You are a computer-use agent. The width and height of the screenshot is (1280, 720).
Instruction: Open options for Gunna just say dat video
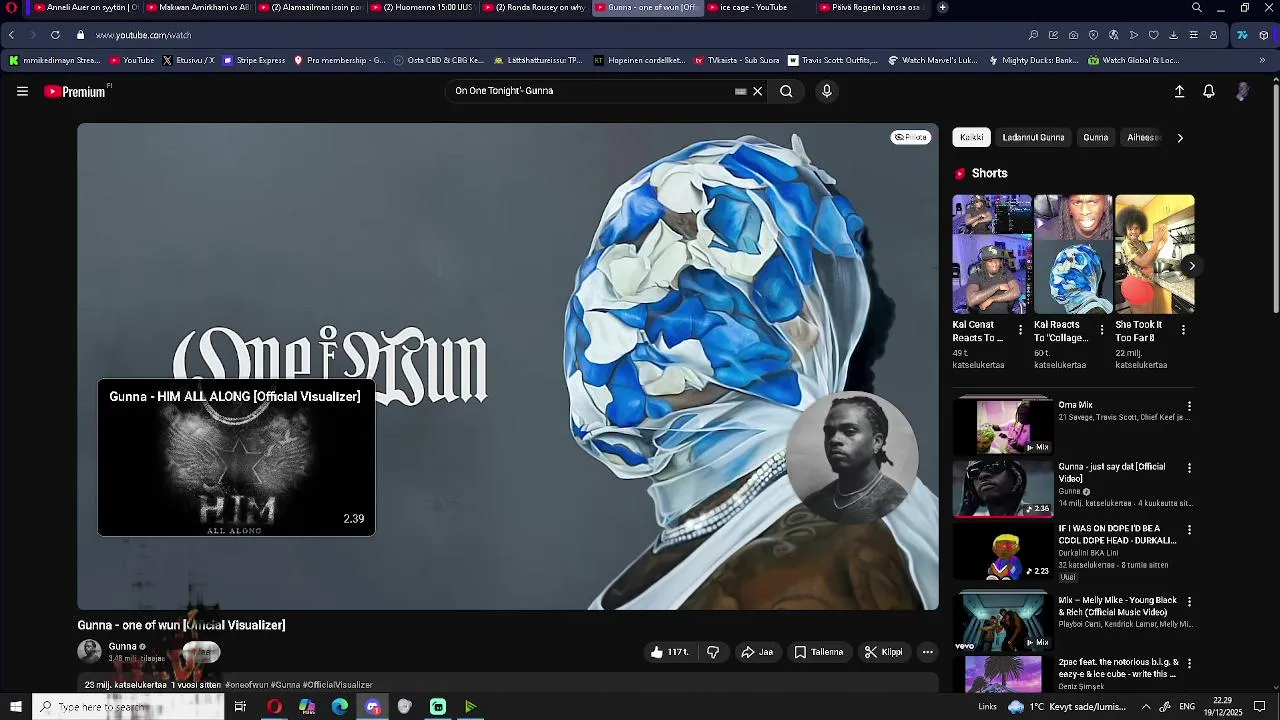[x=1189, y=468]
